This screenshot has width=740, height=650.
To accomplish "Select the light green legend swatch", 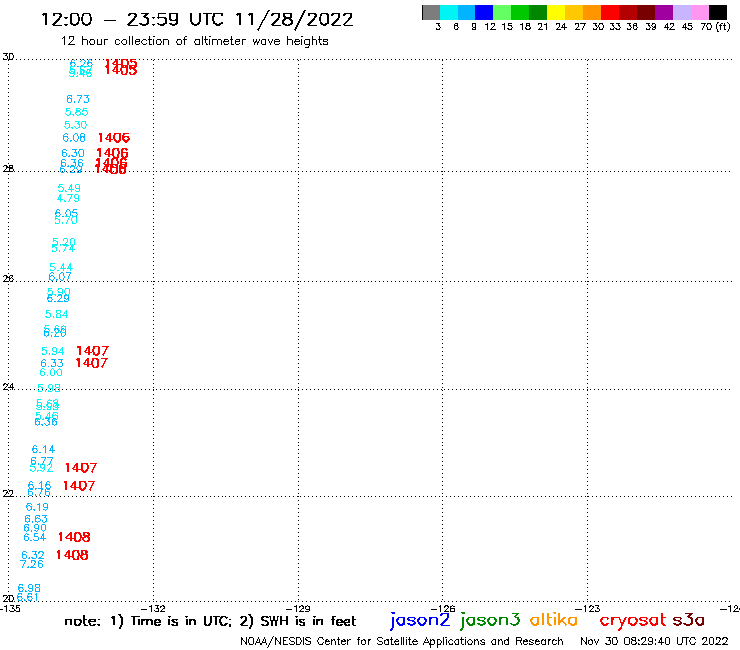I will point(502,12).
